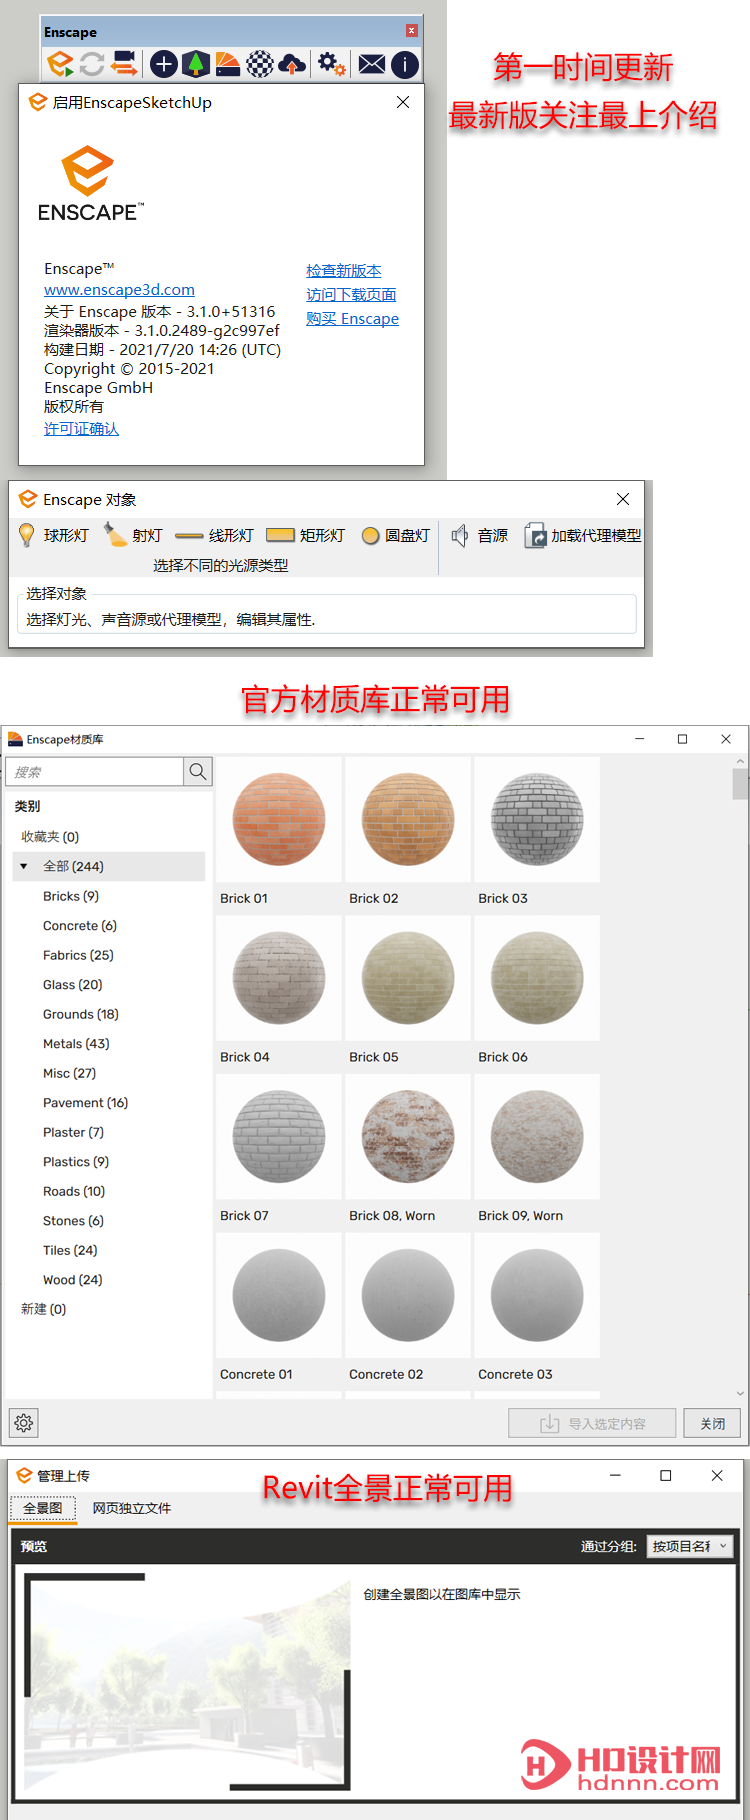Collapse the 全部 (244) tree arrow

(x=24, y=866)
